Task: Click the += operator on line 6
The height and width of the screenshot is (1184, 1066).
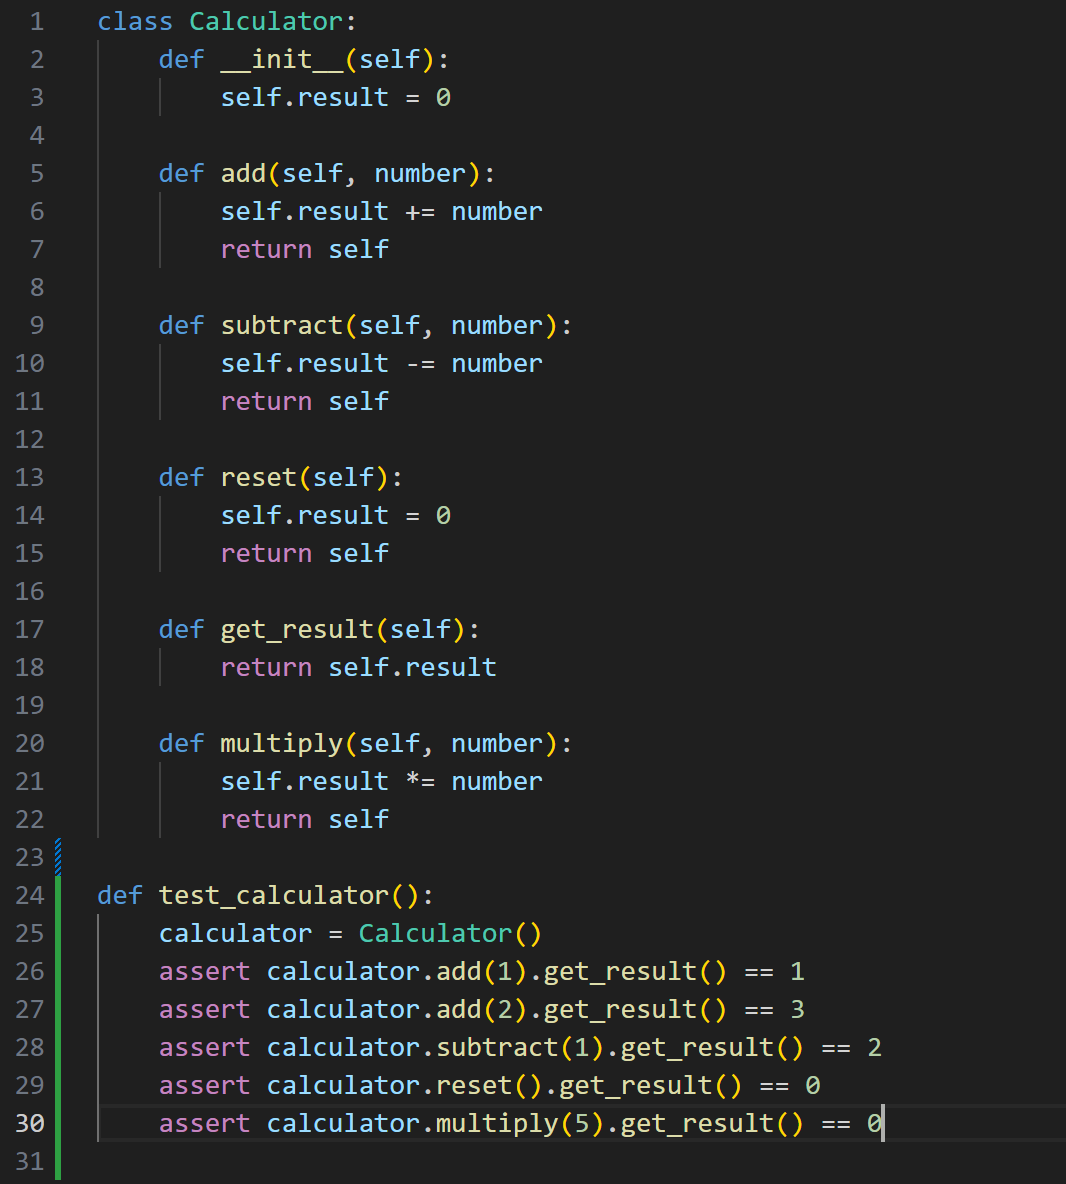Action: 420,211
